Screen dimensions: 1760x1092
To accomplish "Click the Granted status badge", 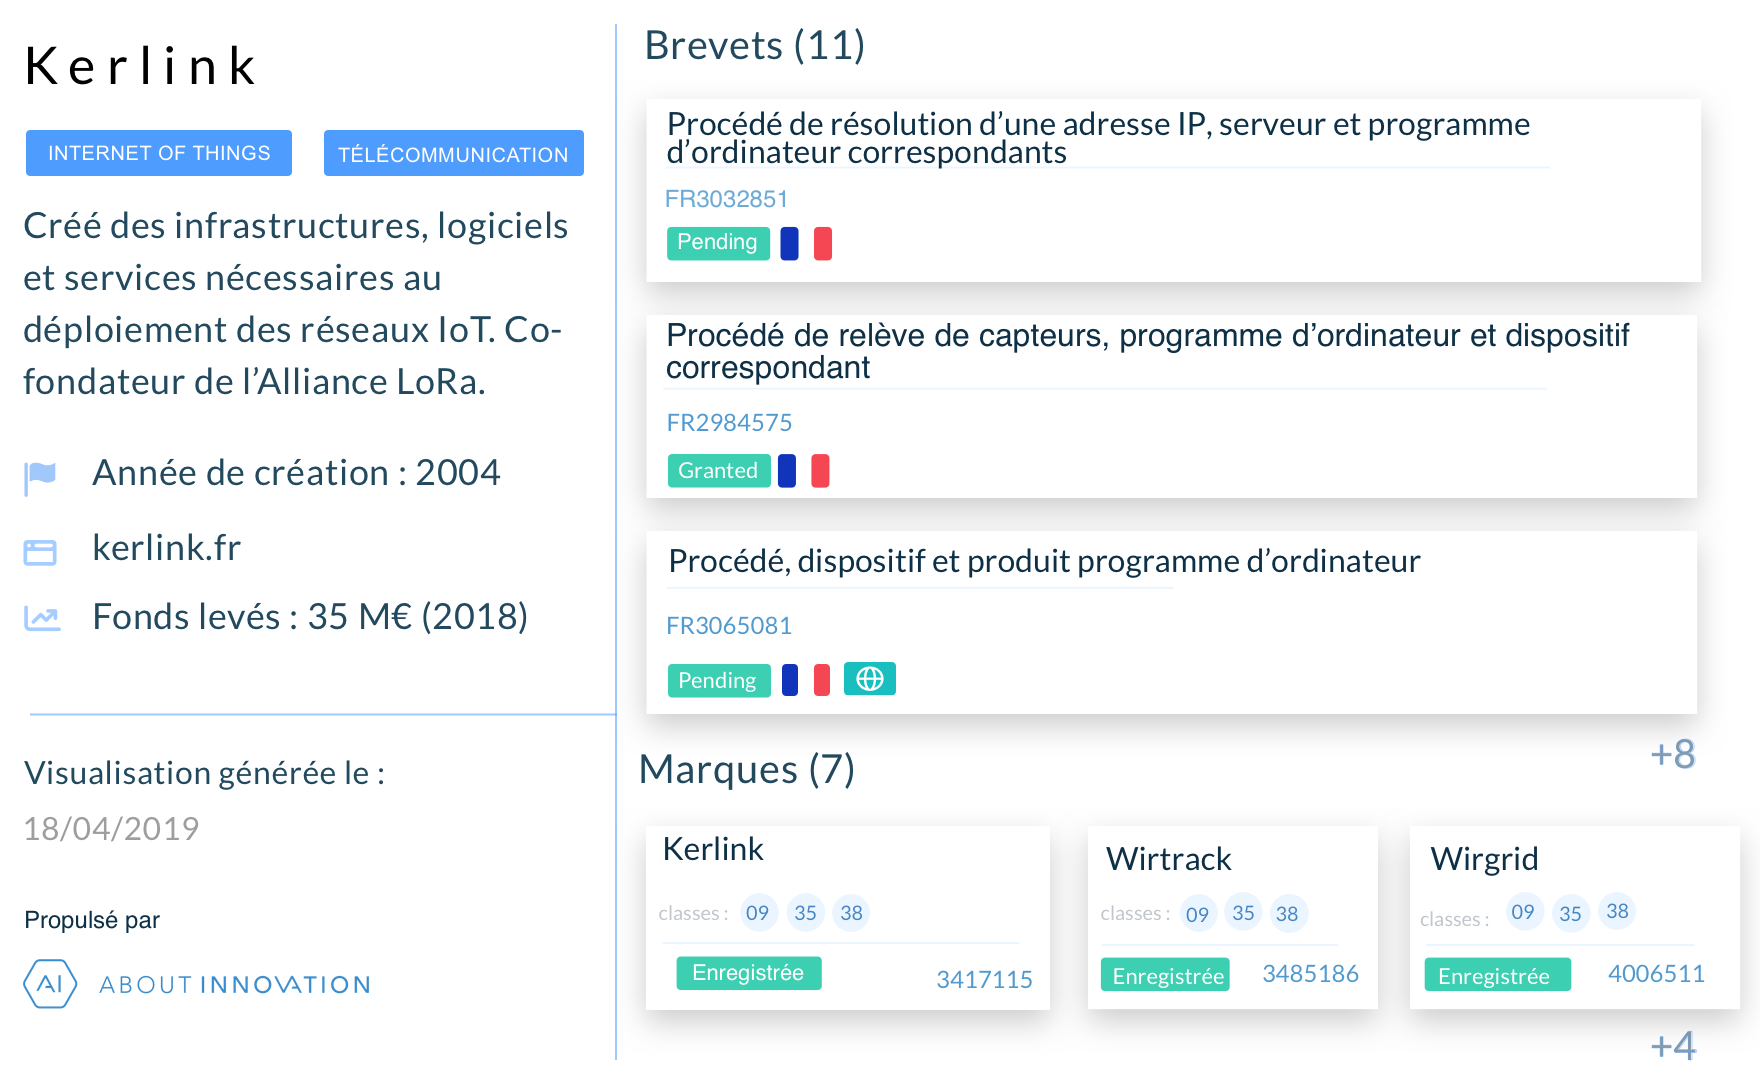I will pos(718,471).
